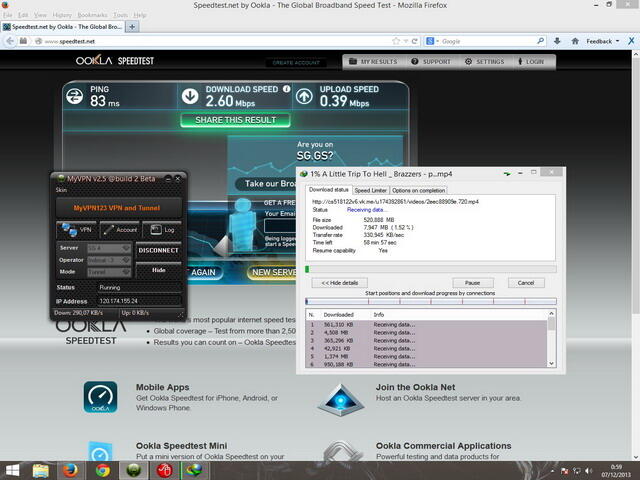Open My Results in Speedtest header

pyautogui.click(x=373, y=62)
